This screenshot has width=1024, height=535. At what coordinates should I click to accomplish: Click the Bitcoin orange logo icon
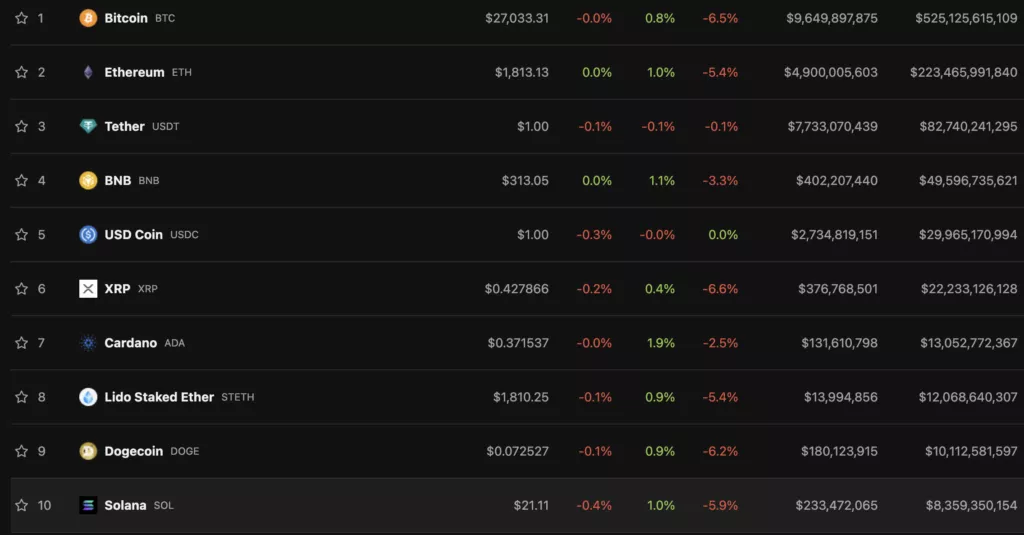pos(88,18)
